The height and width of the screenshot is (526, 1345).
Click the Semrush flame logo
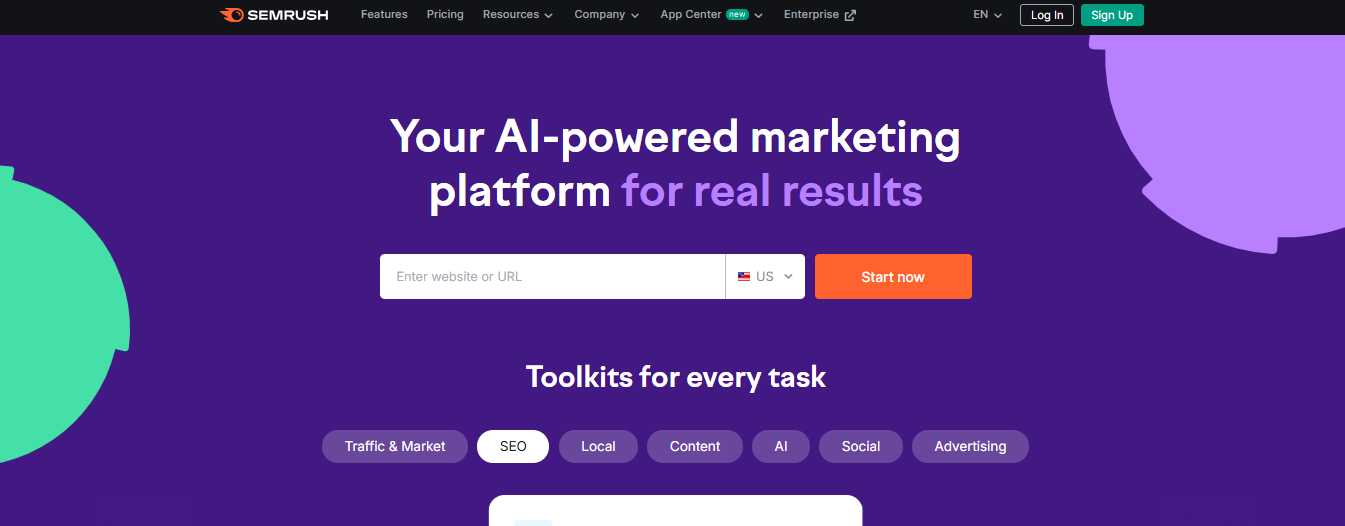pyautogui.click(x=231, y=15)
